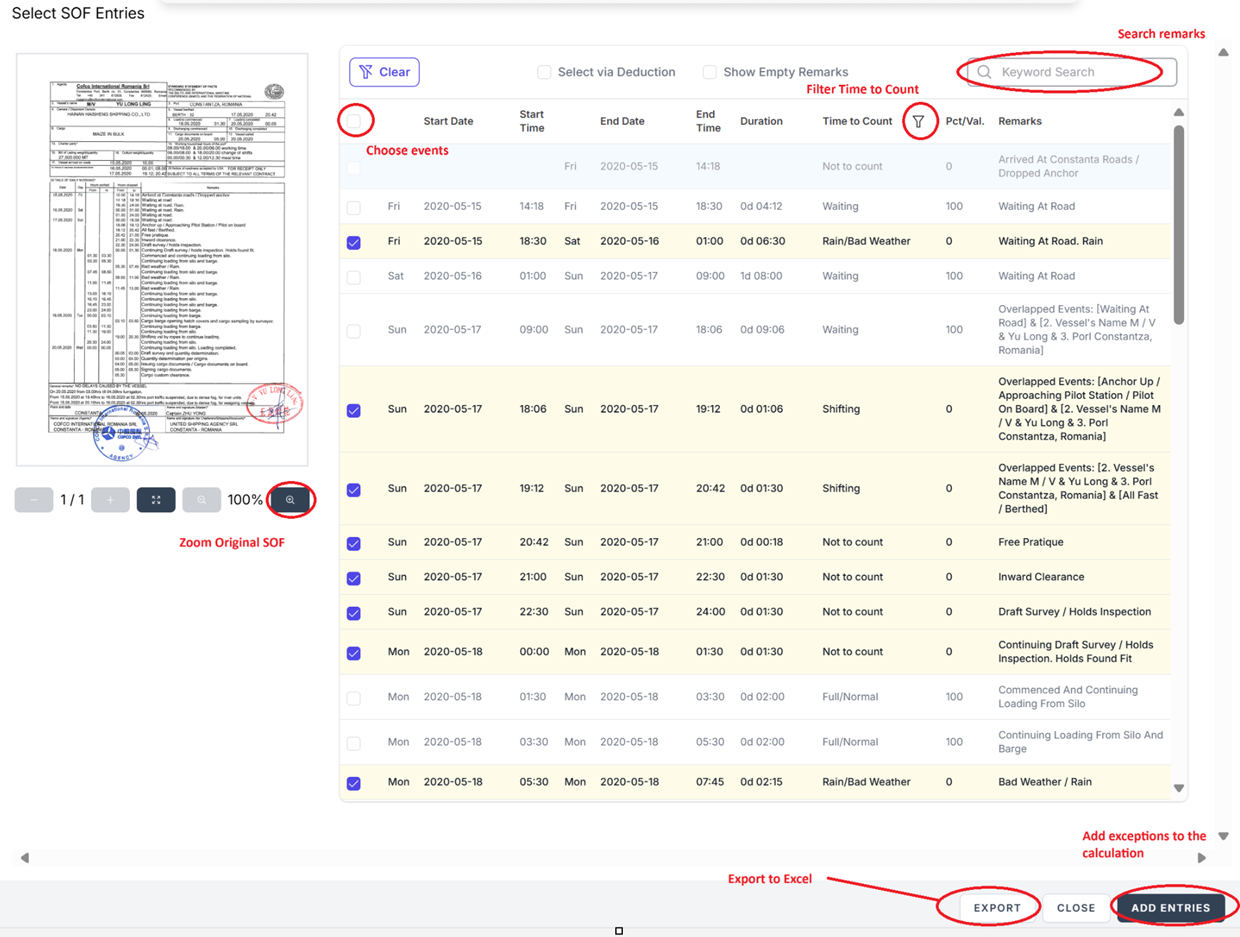The width and height of the screenshot is (1240, 937).
Task: Click the Select SOF Entries title
Action: coord(78,14)
